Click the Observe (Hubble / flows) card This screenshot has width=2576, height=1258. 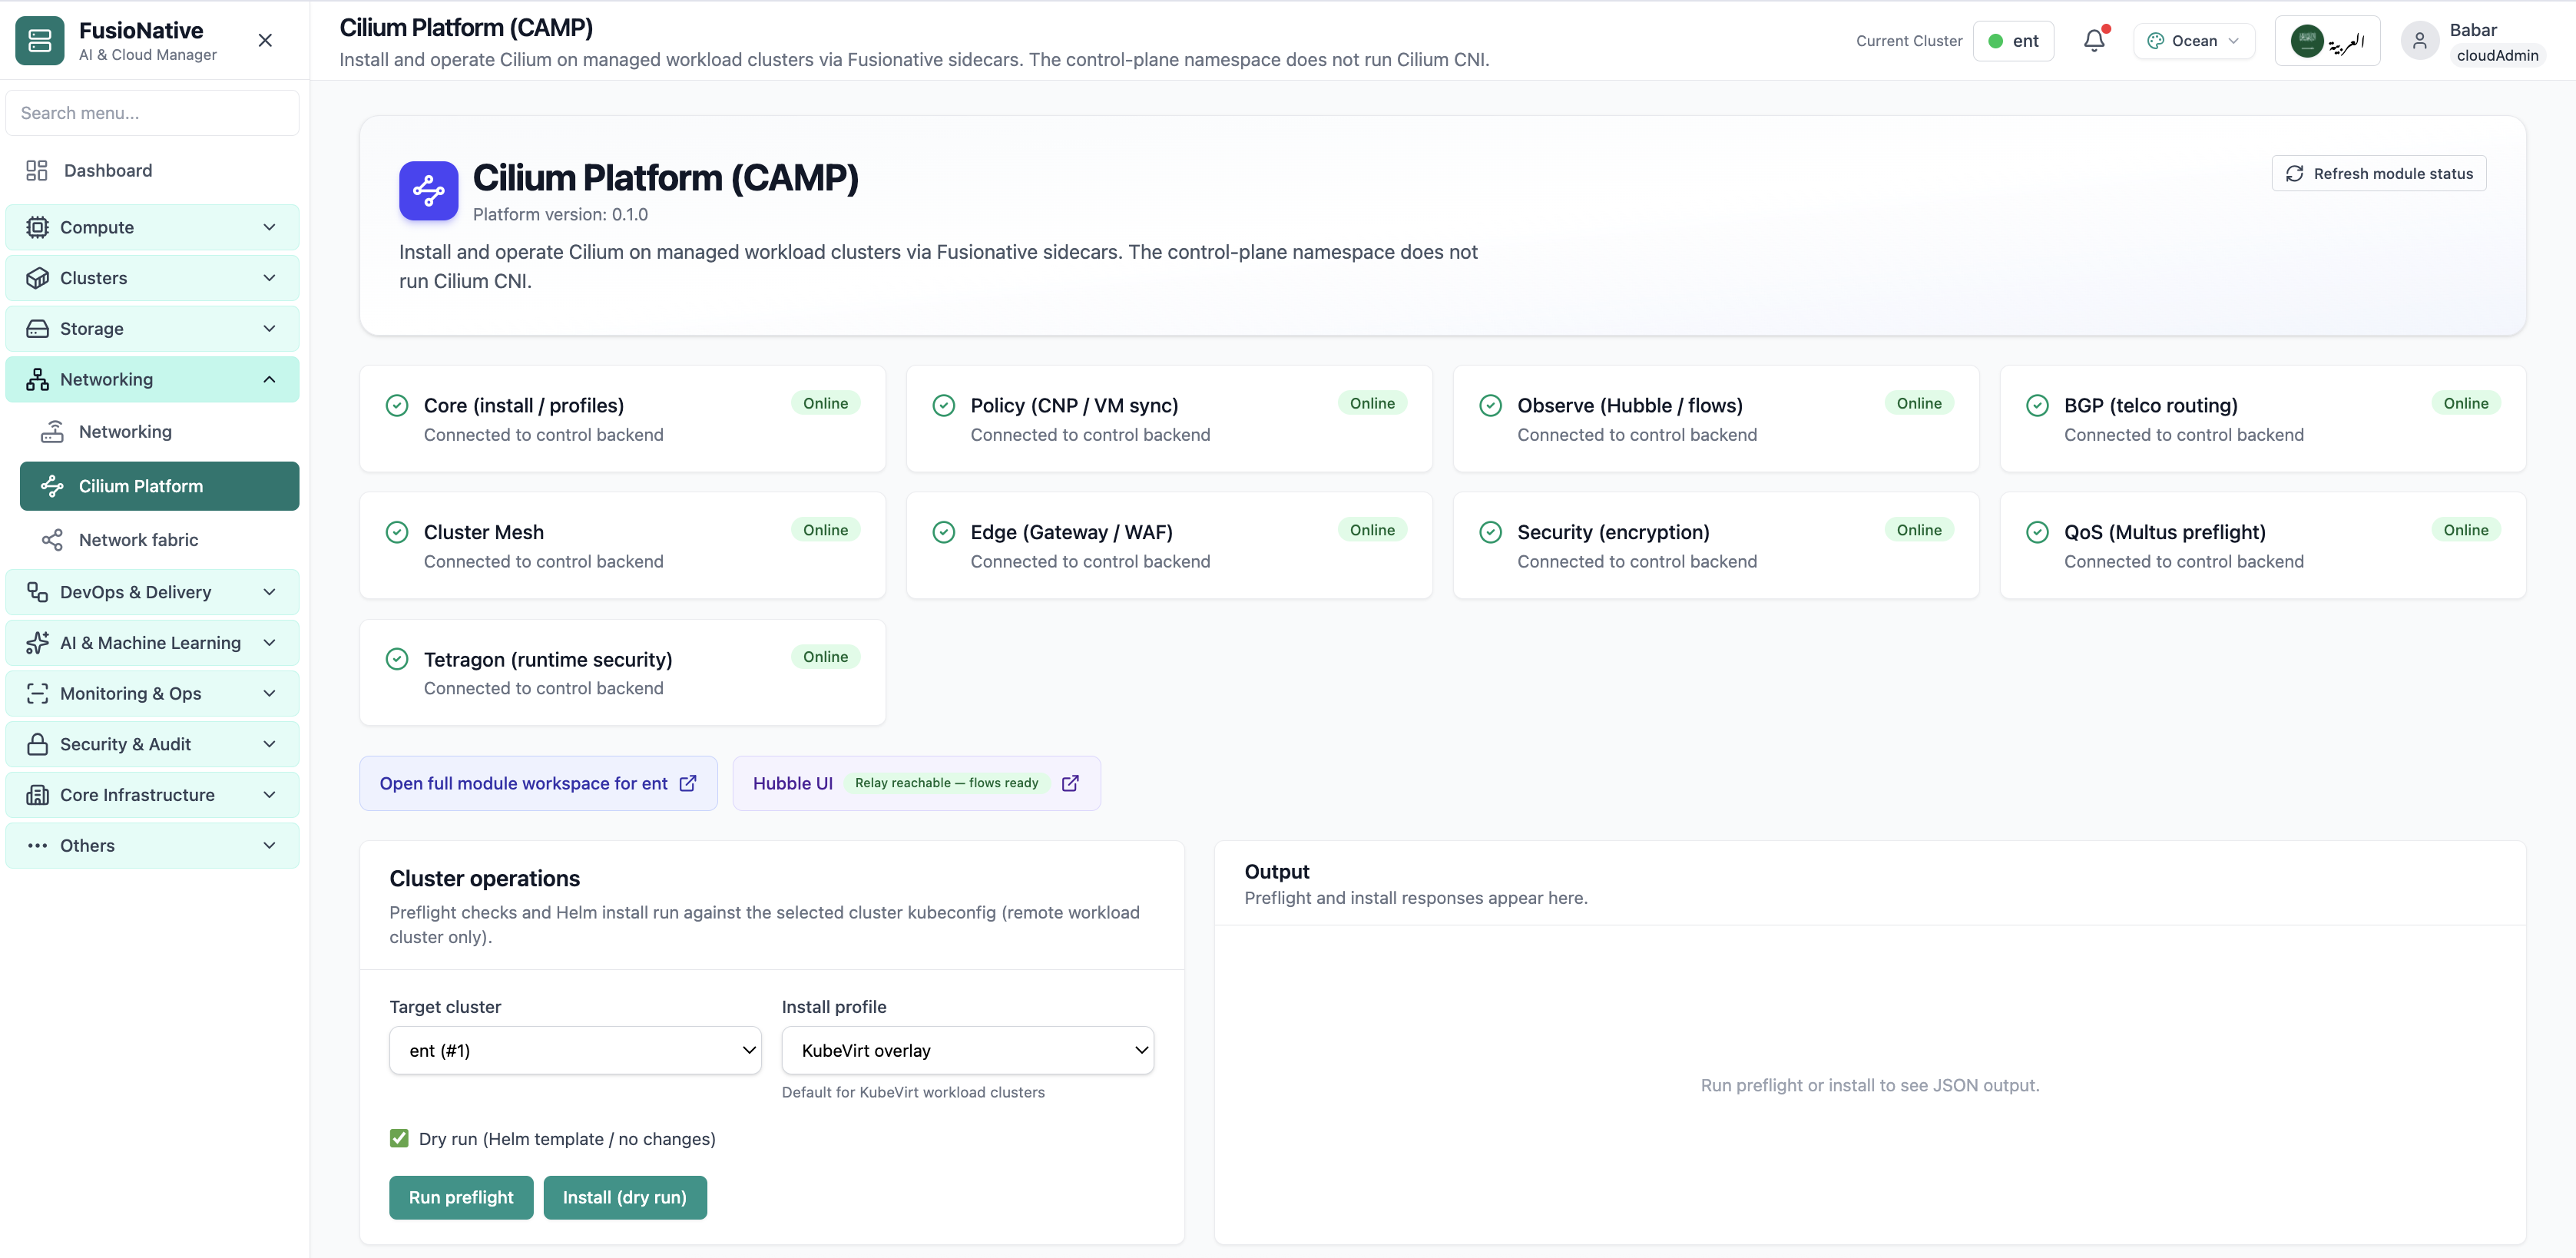(x=1716, y=418)
